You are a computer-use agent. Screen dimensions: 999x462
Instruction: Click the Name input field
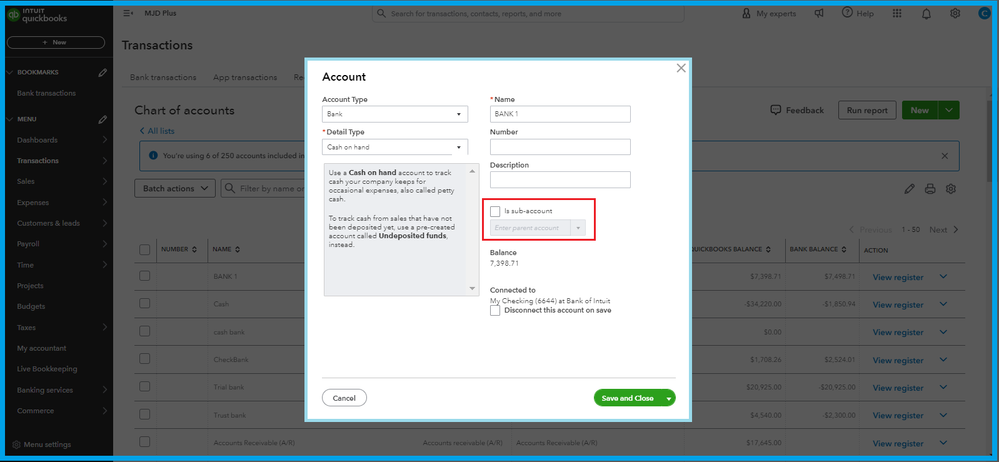pos(560,114)
